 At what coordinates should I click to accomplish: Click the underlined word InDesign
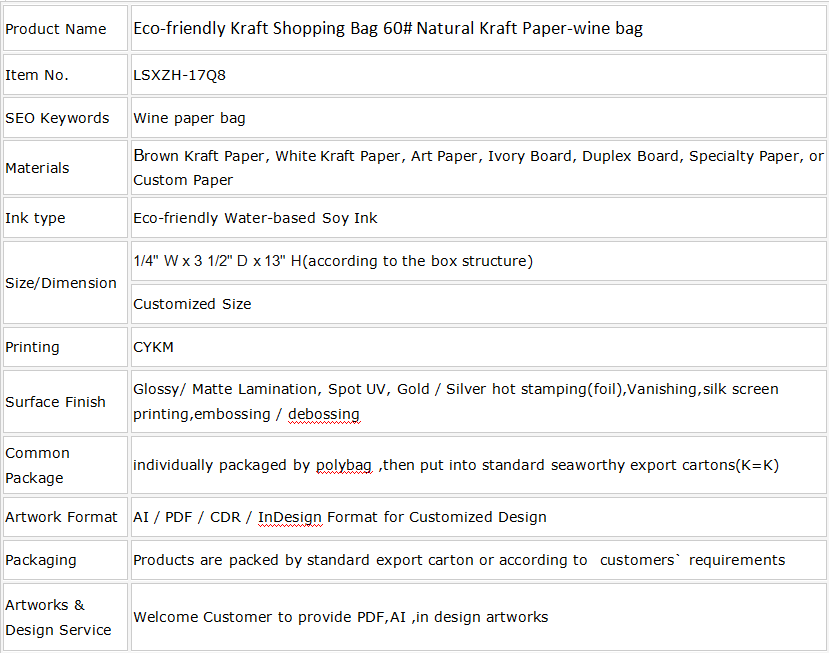coord(290,517)
